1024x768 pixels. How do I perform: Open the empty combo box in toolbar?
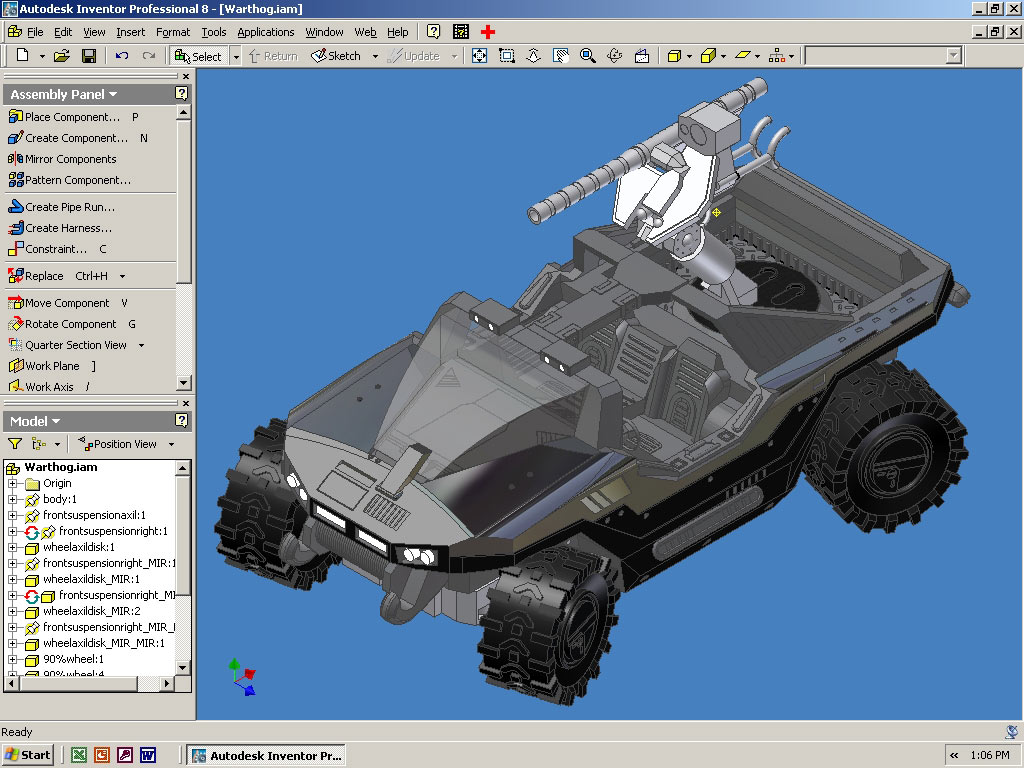(x=953, y=56)
